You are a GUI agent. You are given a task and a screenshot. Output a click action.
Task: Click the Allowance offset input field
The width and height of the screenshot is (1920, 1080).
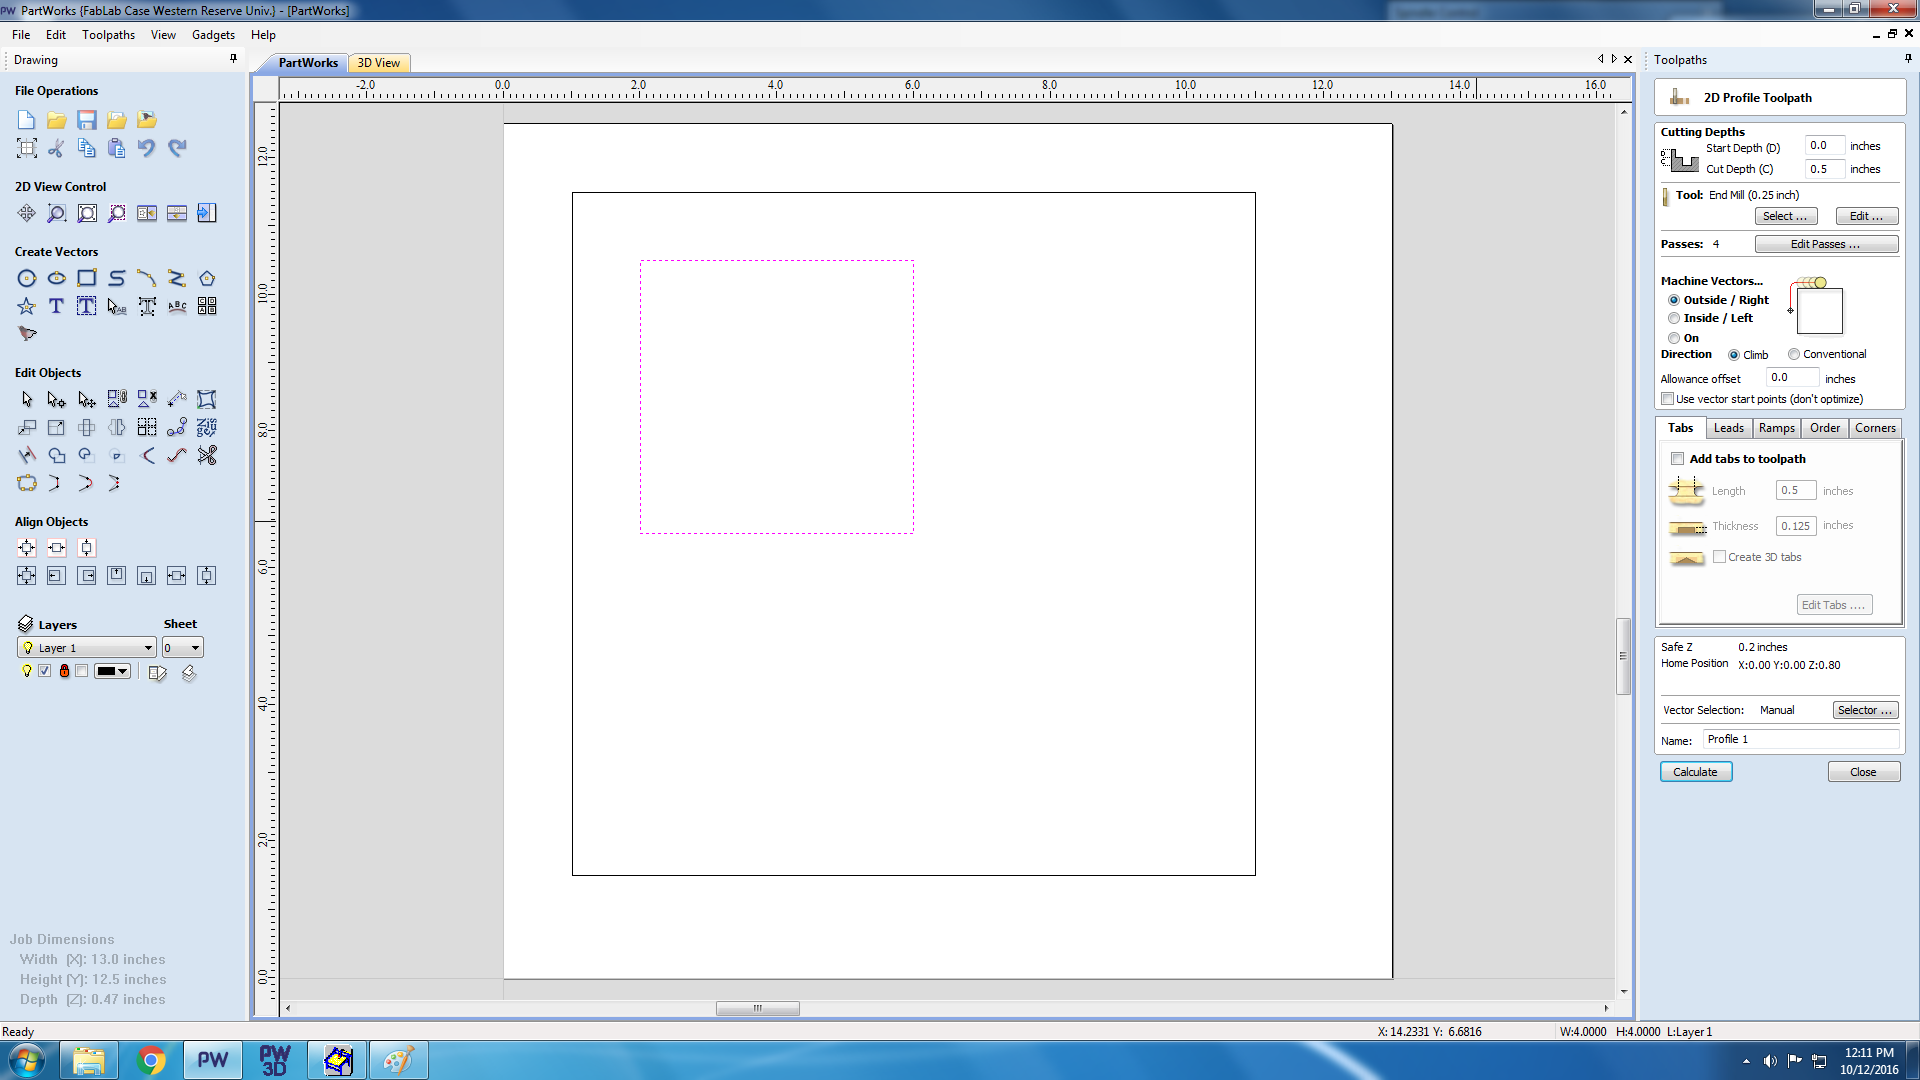(1792, 378)
